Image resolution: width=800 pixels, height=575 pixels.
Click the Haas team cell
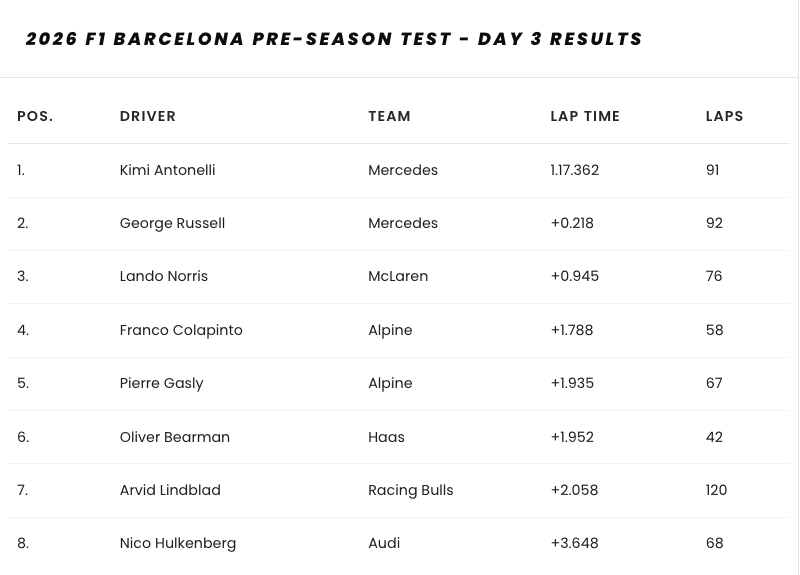[386, 437]
